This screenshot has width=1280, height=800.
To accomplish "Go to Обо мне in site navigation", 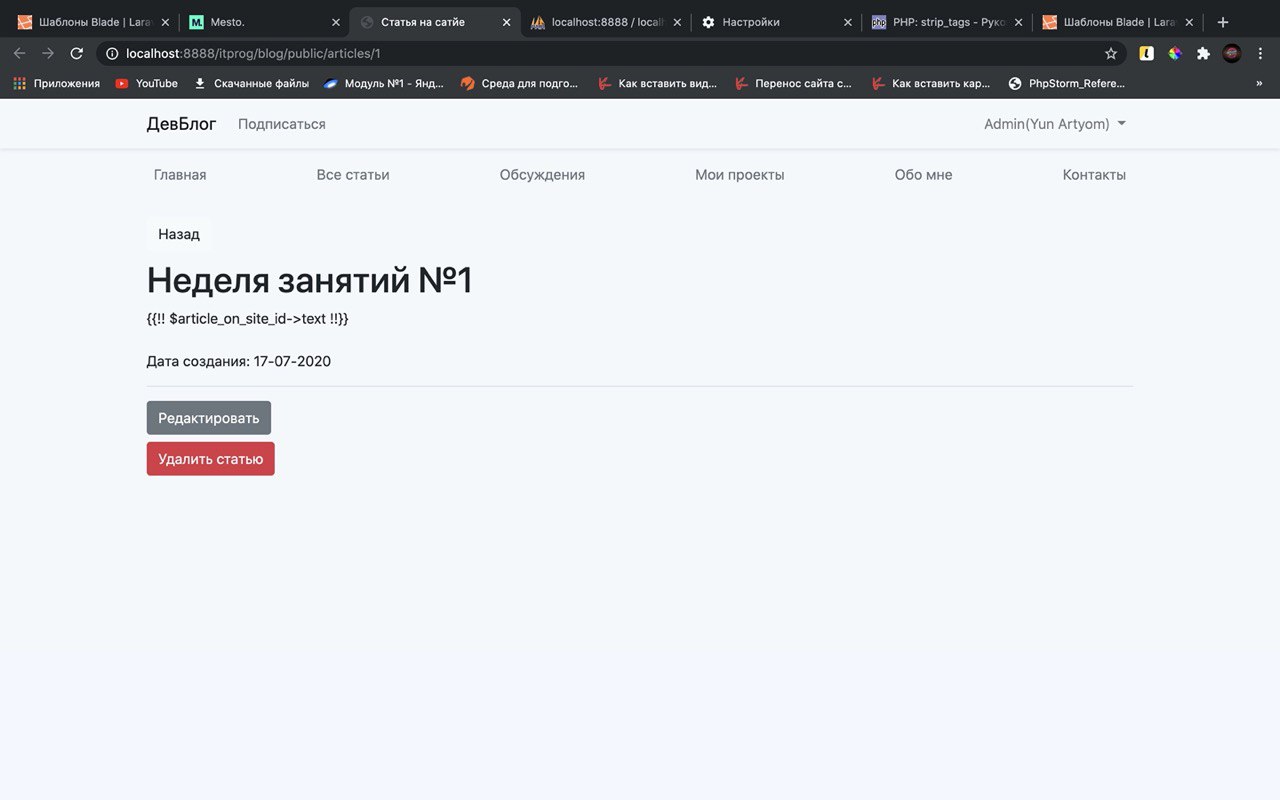I will 923,175.
